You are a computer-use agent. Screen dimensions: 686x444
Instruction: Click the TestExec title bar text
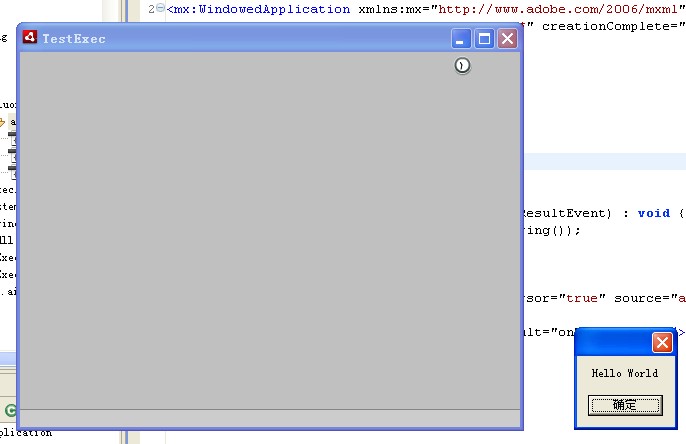click(74, 39)
